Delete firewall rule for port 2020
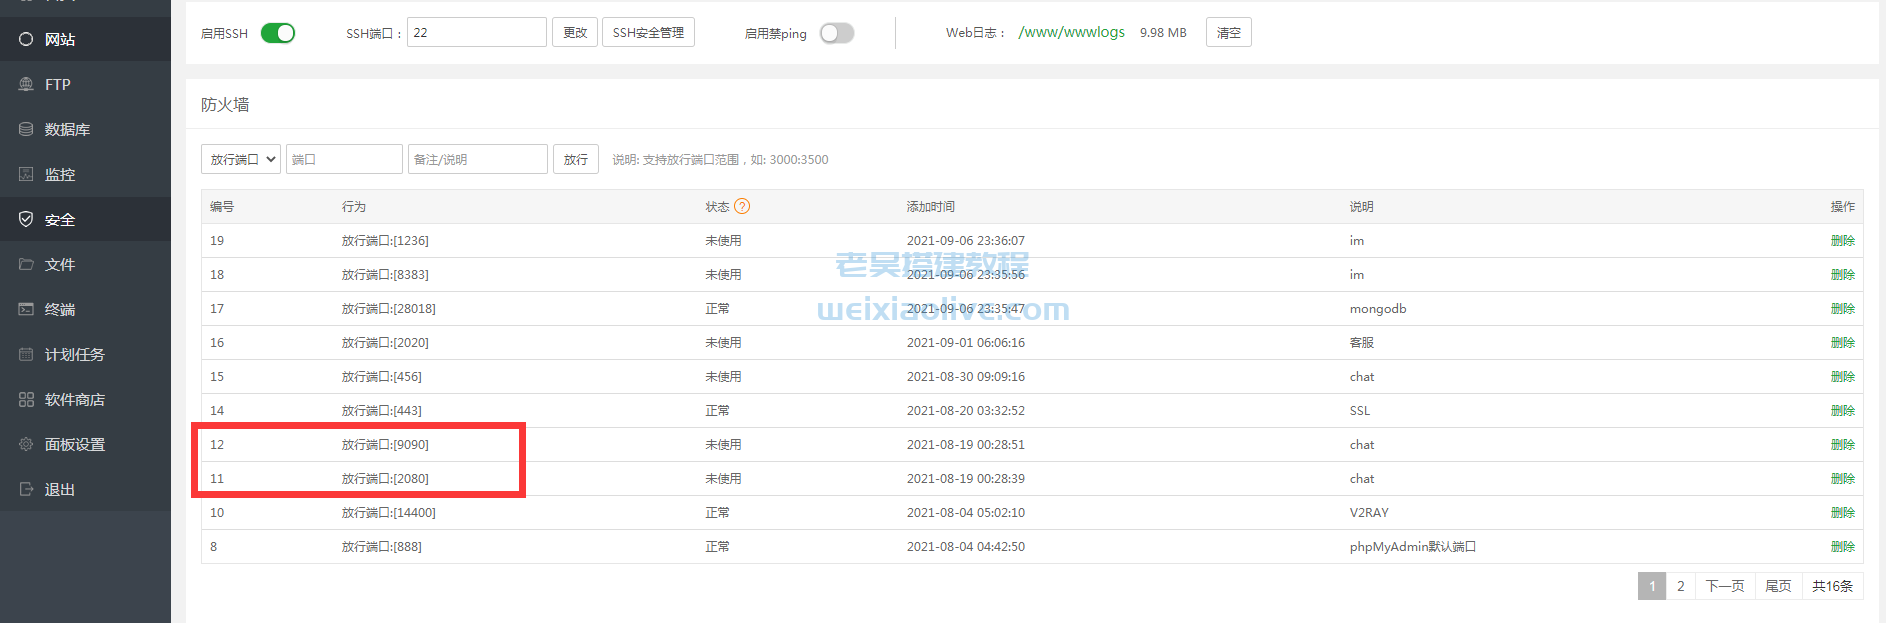The image size is (1886, 623). pyautogui.click(x=1843, y=342)
